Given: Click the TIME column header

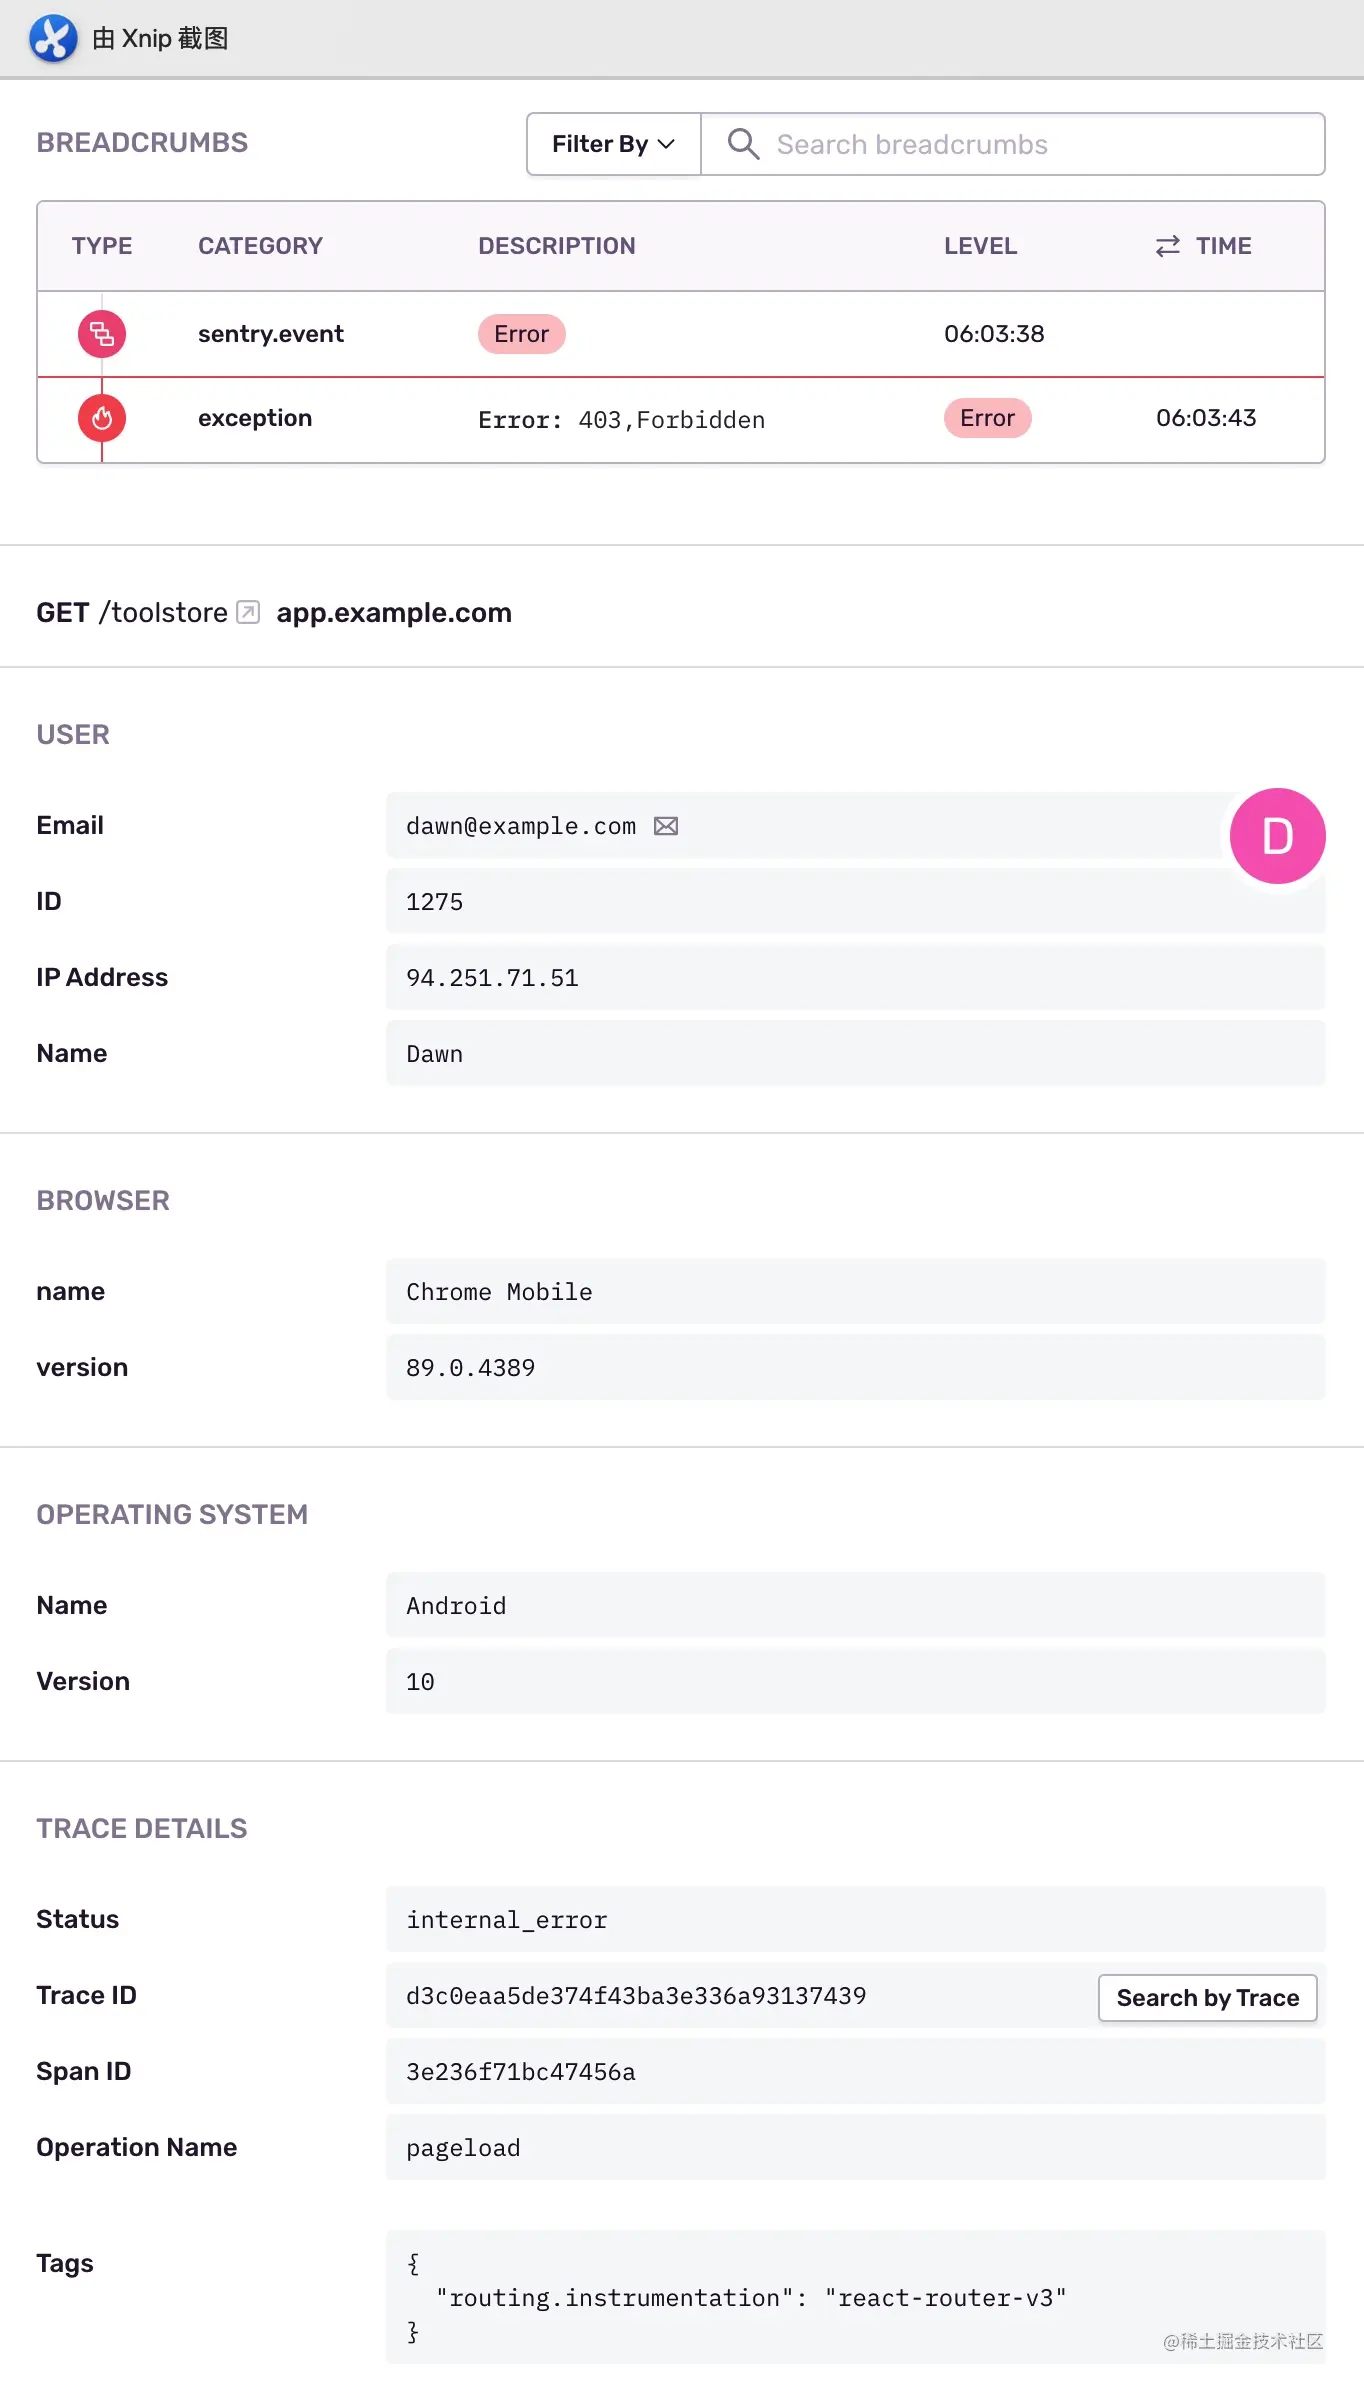Looking at the screenshot, I should pos(1223,246).
